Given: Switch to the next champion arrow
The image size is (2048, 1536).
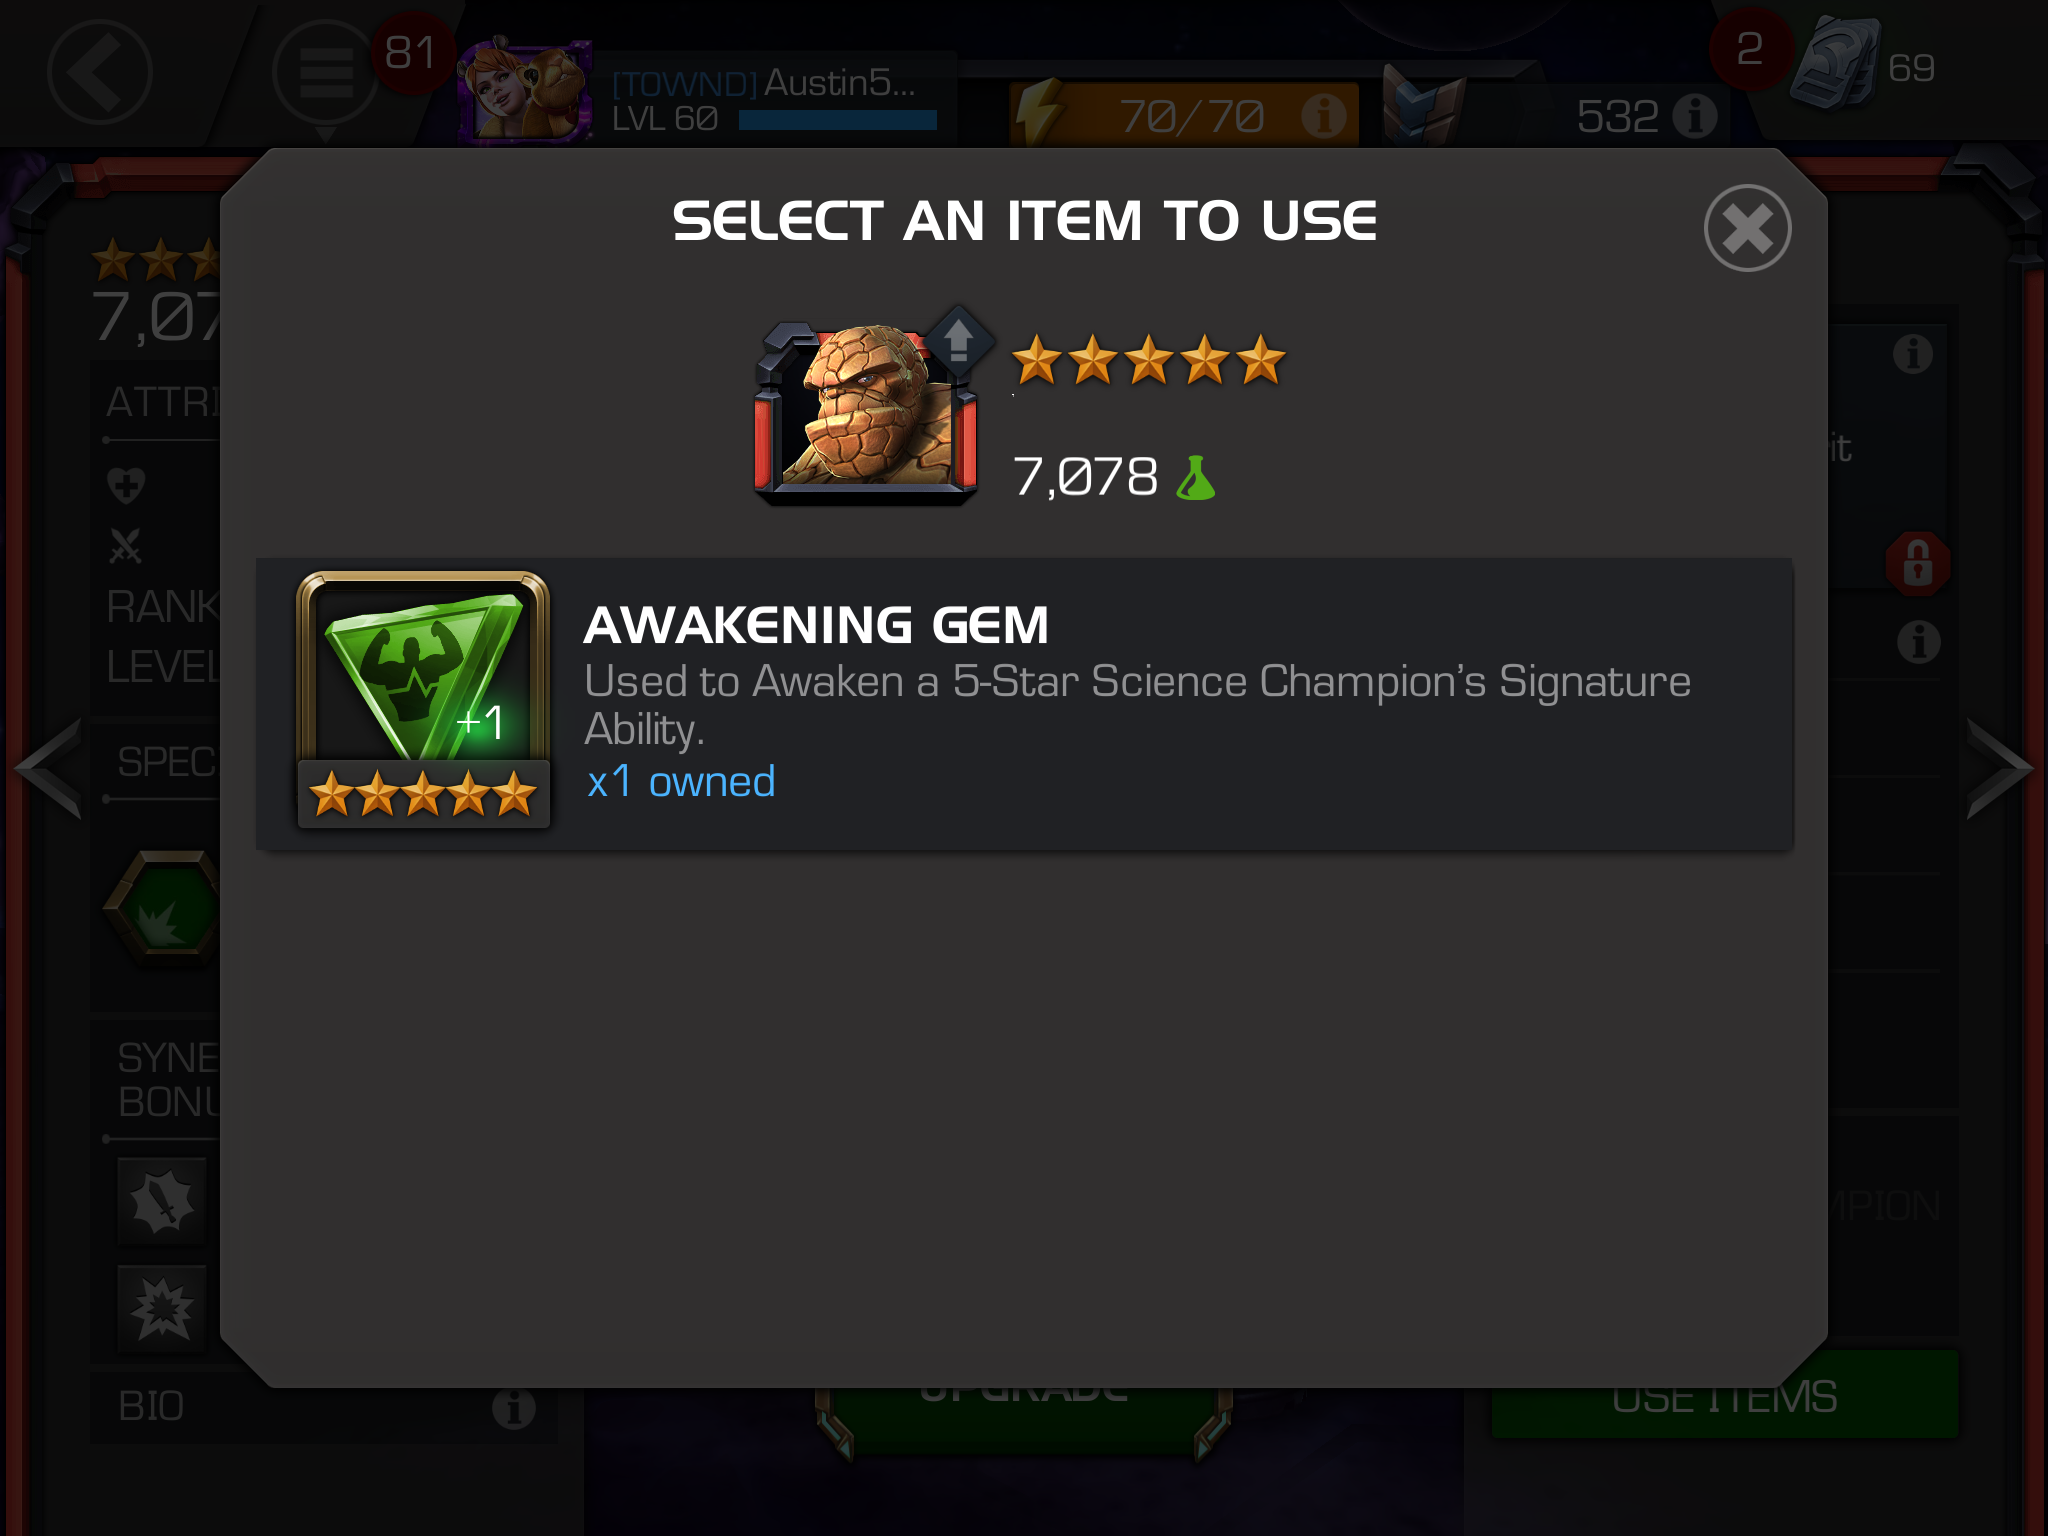Looking at the screenshot, I should point(1999,768).
